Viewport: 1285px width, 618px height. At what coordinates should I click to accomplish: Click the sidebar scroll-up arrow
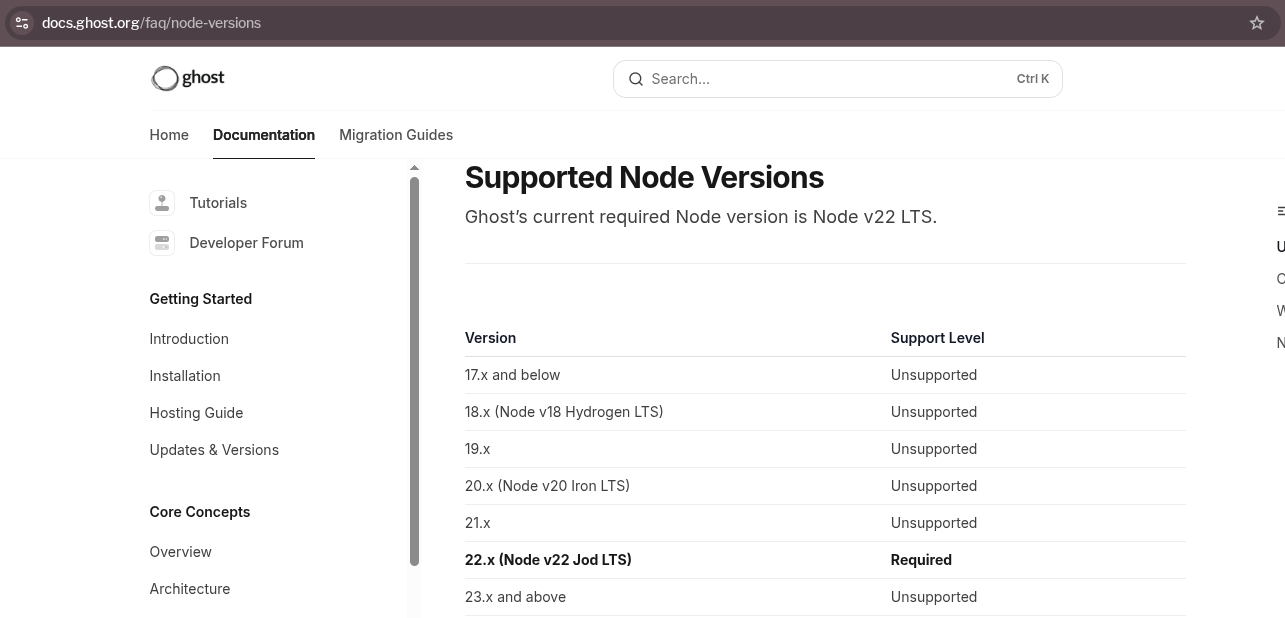click(414, 167)
